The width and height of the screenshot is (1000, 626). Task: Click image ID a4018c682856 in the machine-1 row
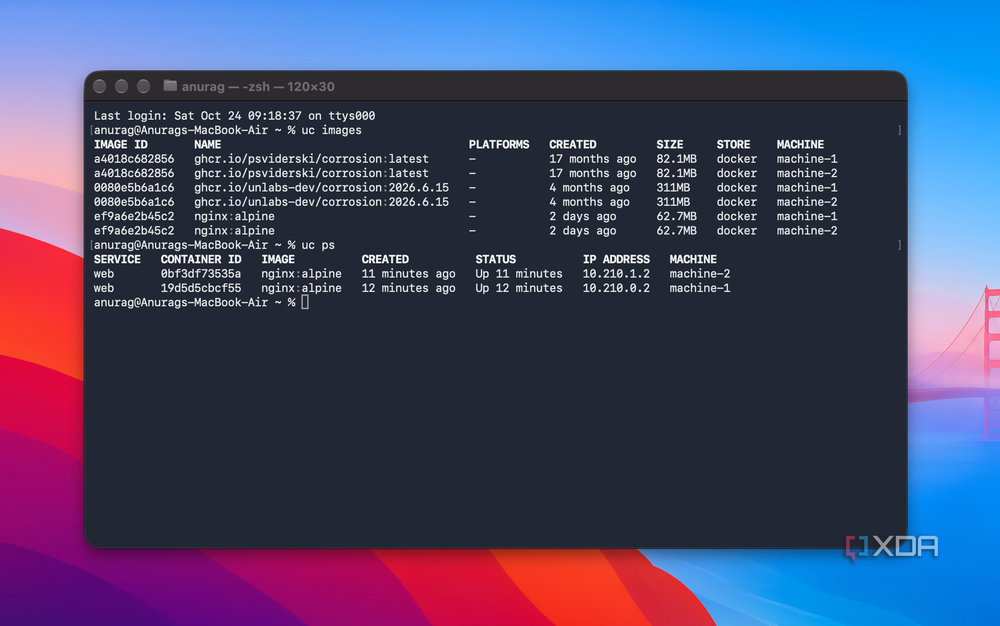coord(134,159)
